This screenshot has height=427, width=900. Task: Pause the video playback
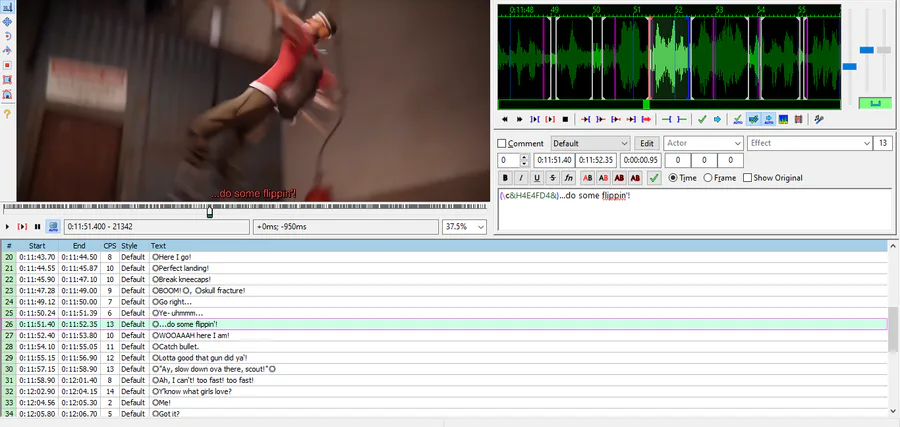(x=37, y=227)
